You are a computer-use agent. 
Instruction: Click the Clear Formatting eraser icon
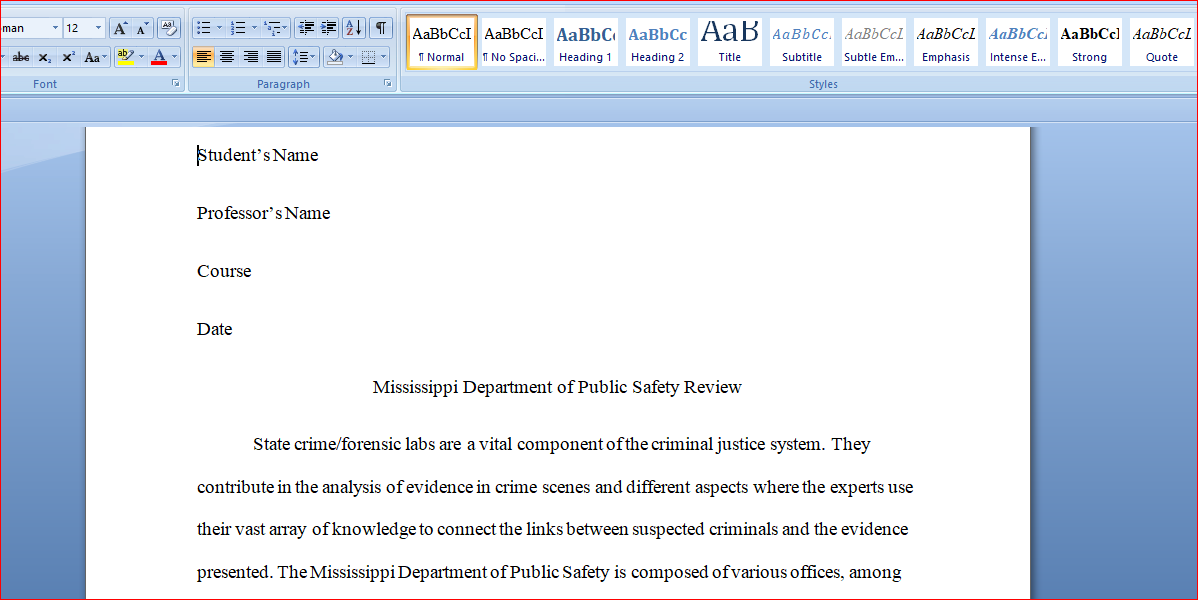[x=169, y=28]
